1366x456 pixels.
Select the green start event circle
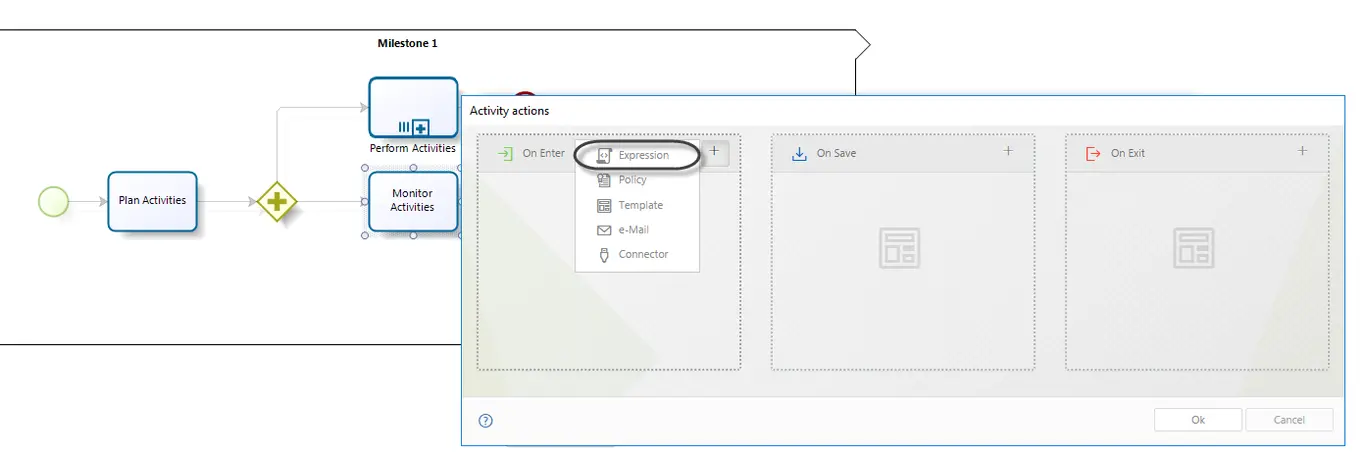[53, 202]
